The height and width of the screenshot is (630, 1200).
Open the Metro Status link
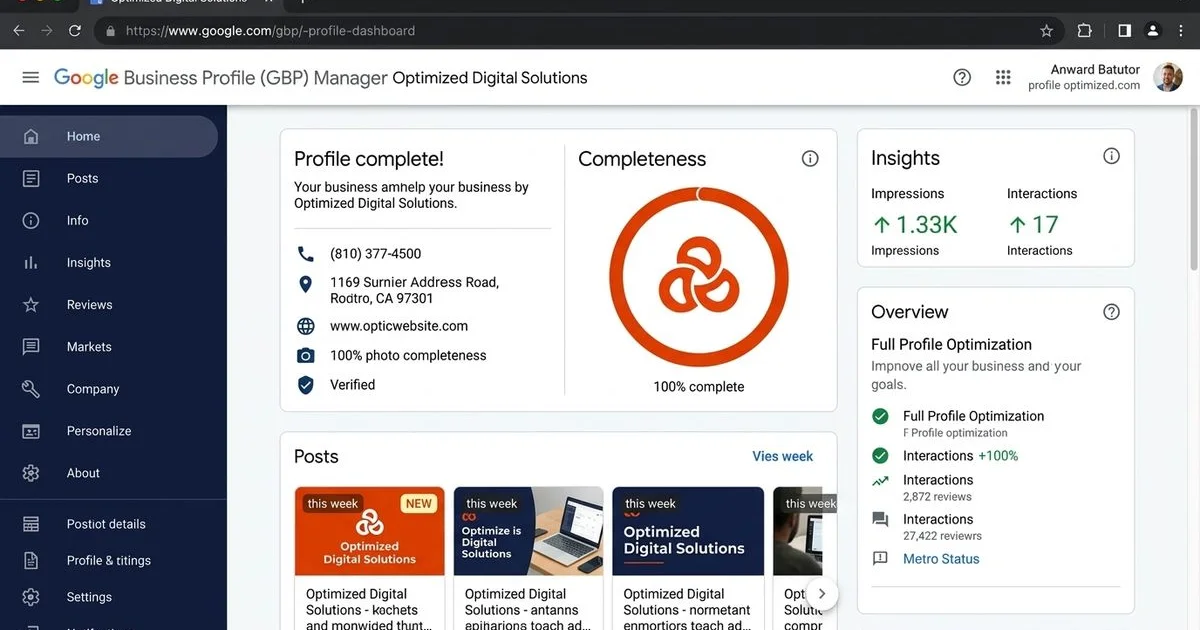(x=941, y=559)
